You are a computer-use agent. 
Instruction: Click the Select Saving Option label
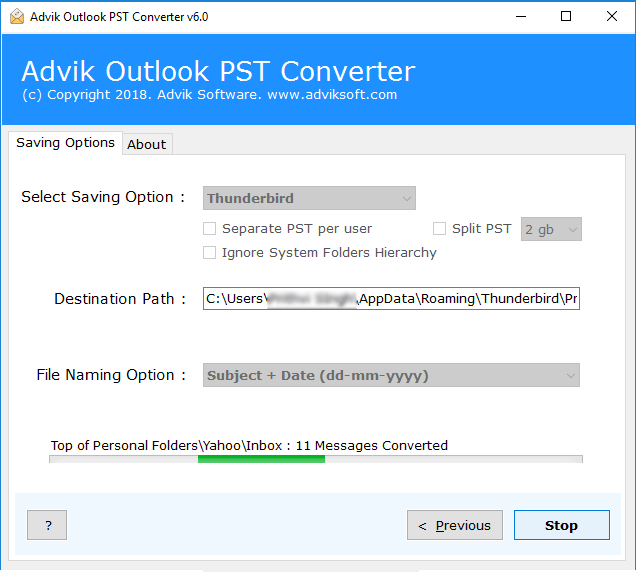[x=103, y=197]
